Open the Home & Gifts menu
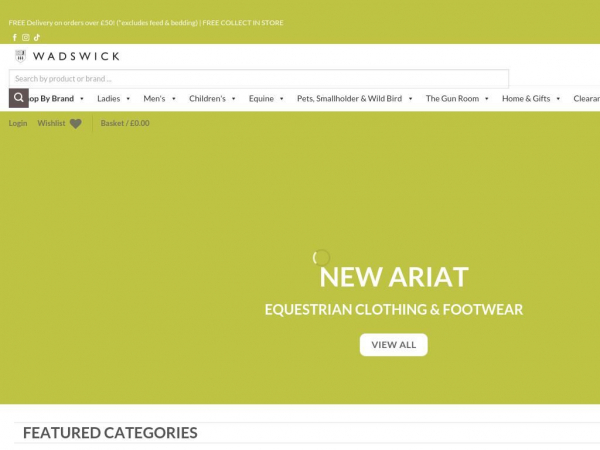Screen dimensions: 600x450 point(526,99)
